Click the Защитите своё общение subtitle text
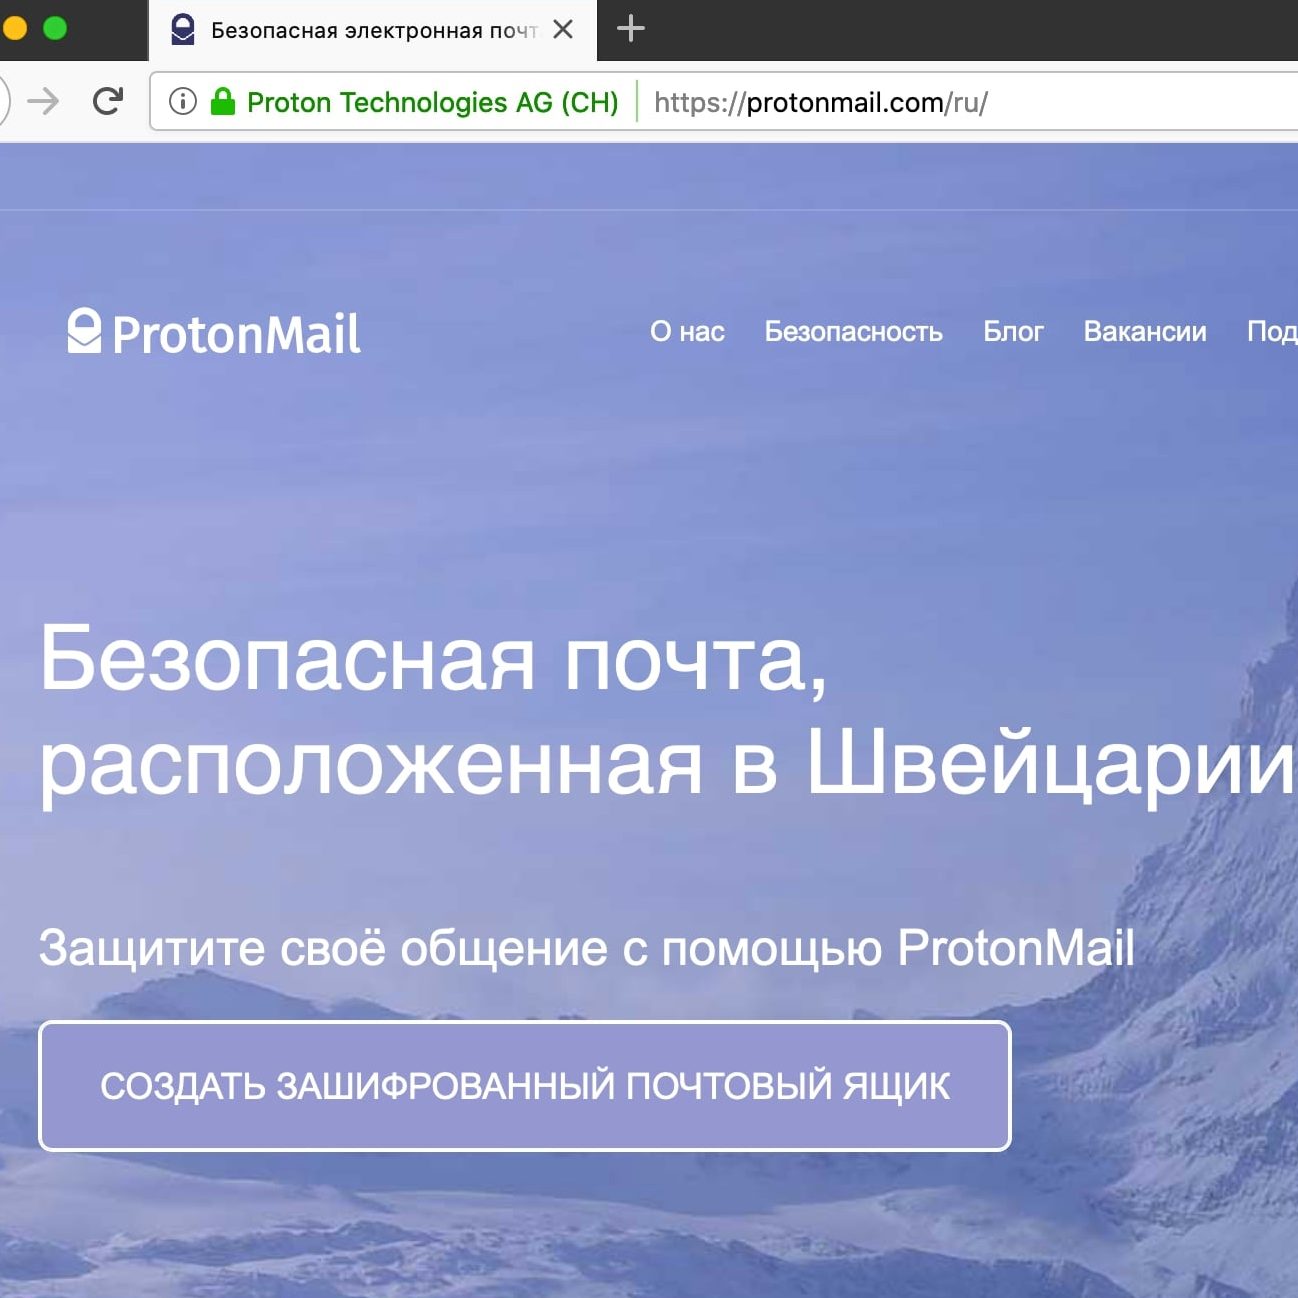This screenshot has height=1298, width=1298. click(x=586, y=948)
